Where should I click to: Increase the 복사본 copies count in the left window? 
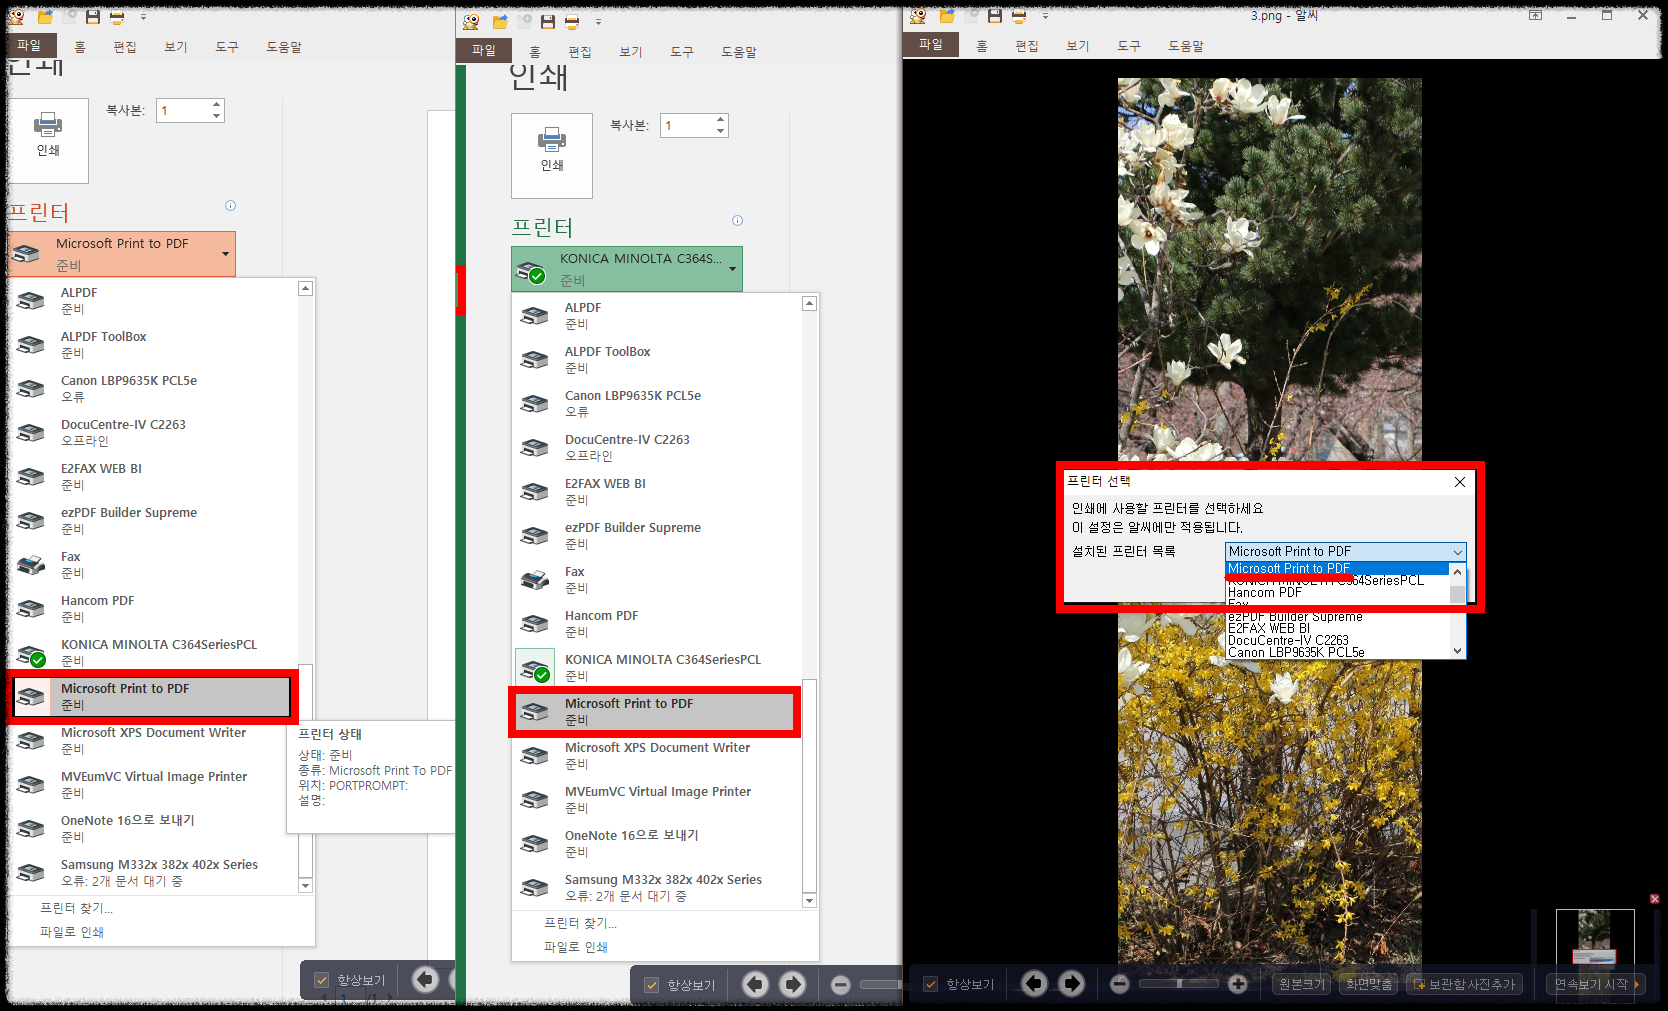(216, 104)
